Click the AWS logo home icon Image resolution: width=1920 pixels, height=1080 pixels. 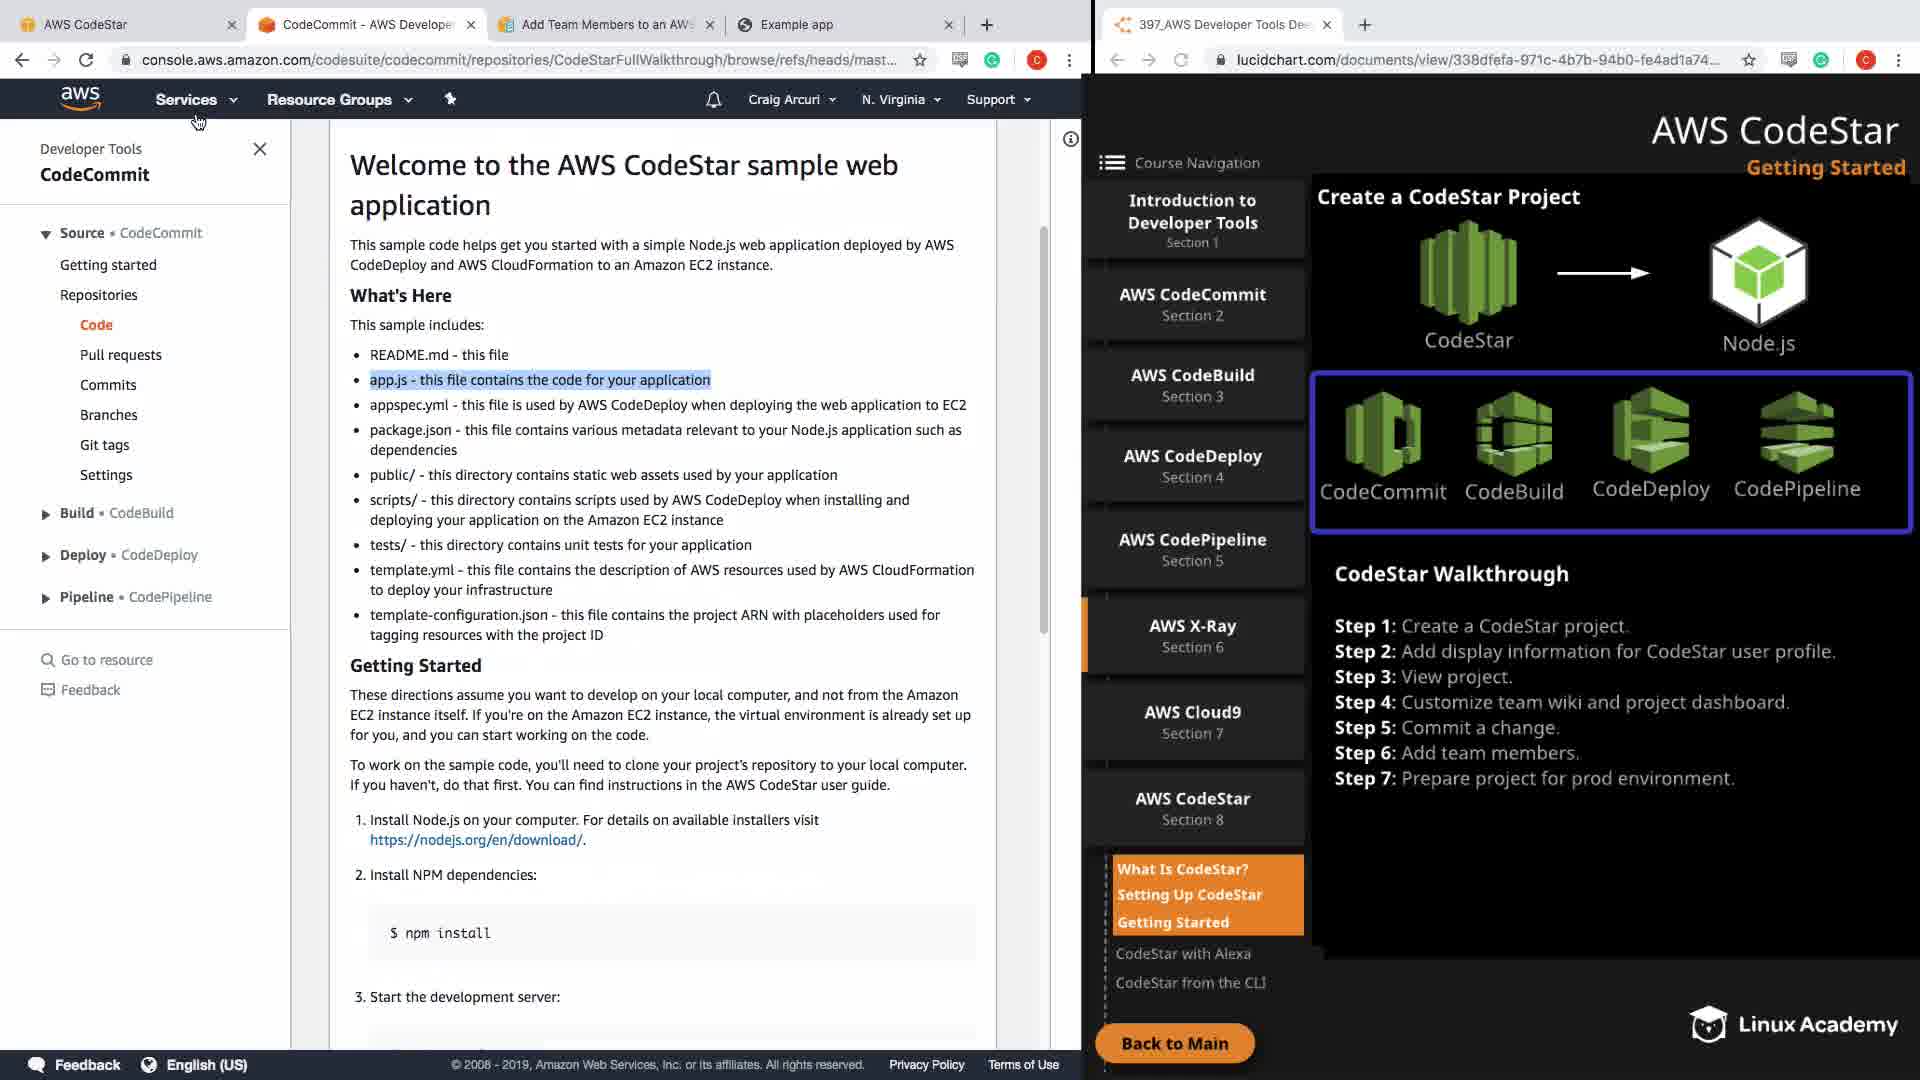[80, 99]
